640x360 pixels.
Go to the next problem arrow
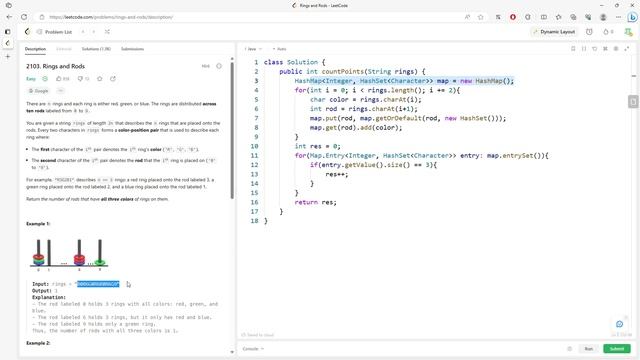click(x=94, y=32)
